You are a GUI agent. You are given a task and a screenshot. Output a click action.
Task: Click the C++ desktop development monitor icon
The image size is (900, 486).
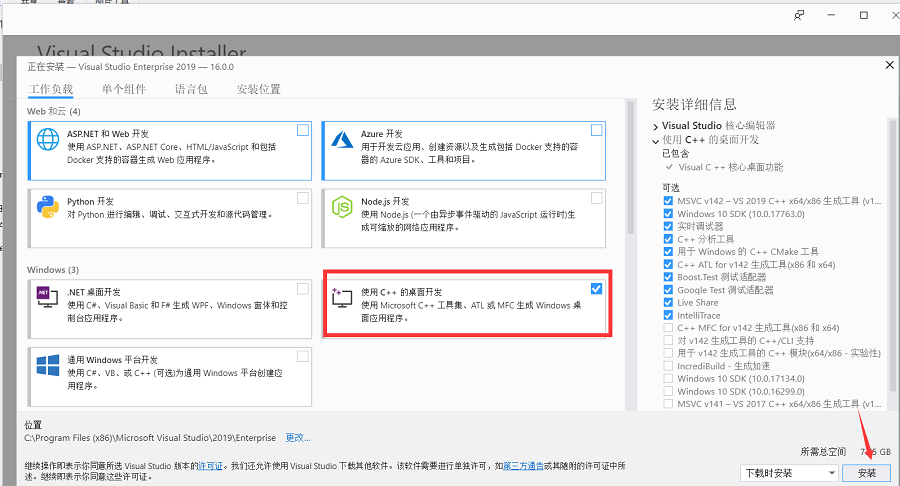click(345, 297)
